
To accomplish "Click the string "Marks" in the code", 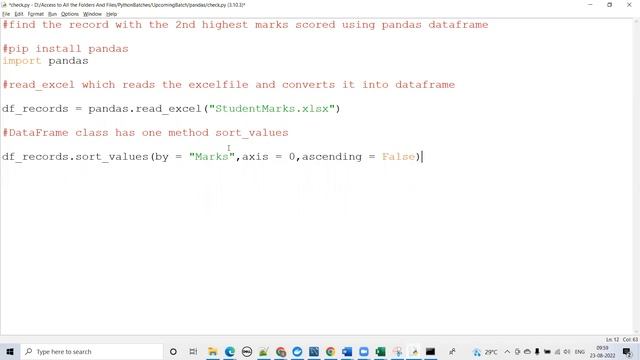I will [212, 157].
